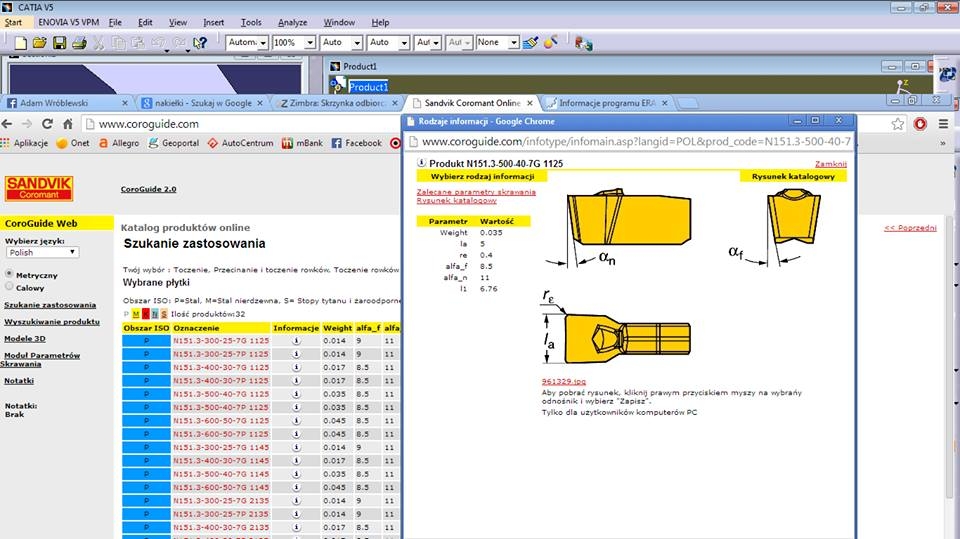Click the Opera-style red extension icon
Image resolution: width=960 pixels, height=539 pixels.
(920, 124)
